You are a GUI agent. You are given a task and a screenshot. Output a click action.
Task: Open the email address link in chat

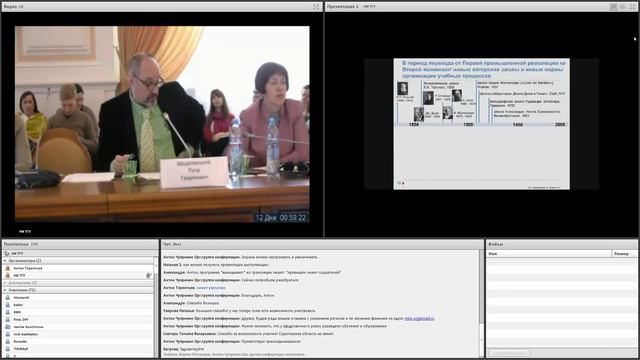(x=420, y=318)
